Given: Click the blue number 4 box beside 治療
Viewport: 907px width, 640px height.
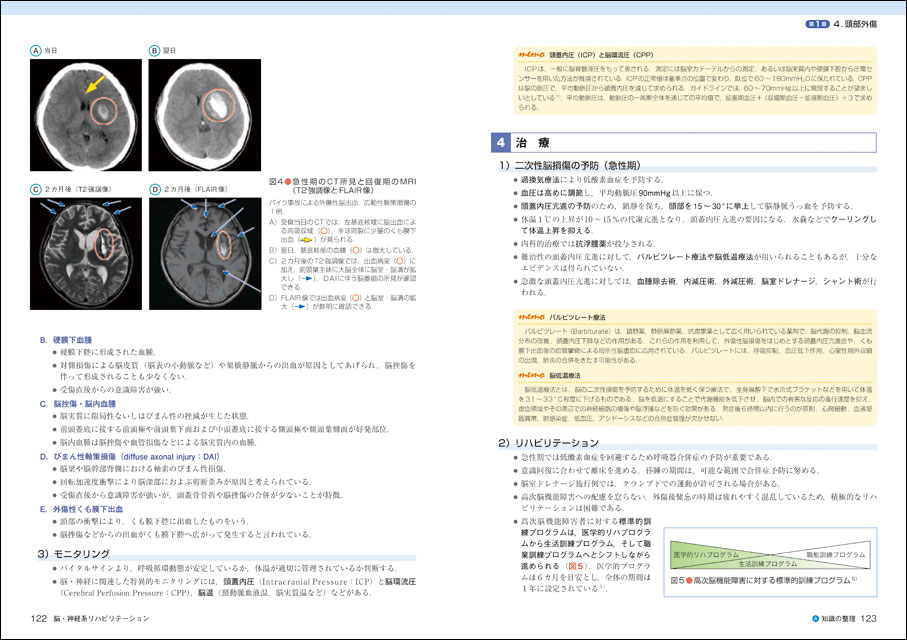Looking at the screenshot, I should (x=501, y=143).
